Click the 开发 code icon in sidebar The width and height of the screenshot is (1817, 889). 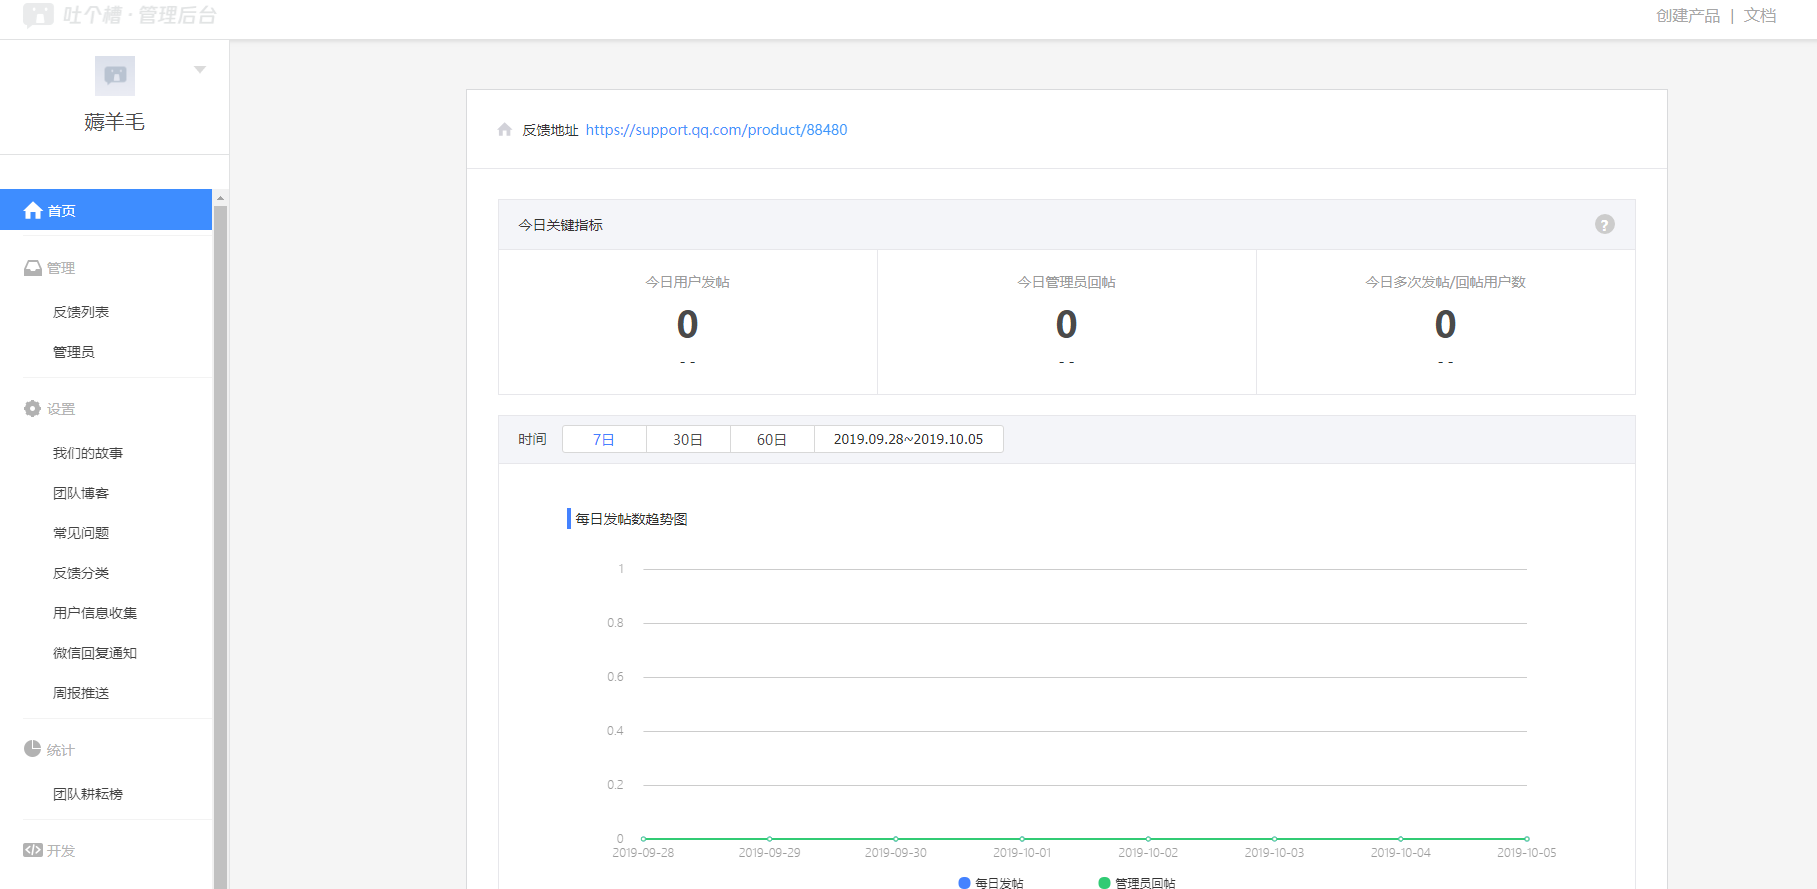(33, 850)
